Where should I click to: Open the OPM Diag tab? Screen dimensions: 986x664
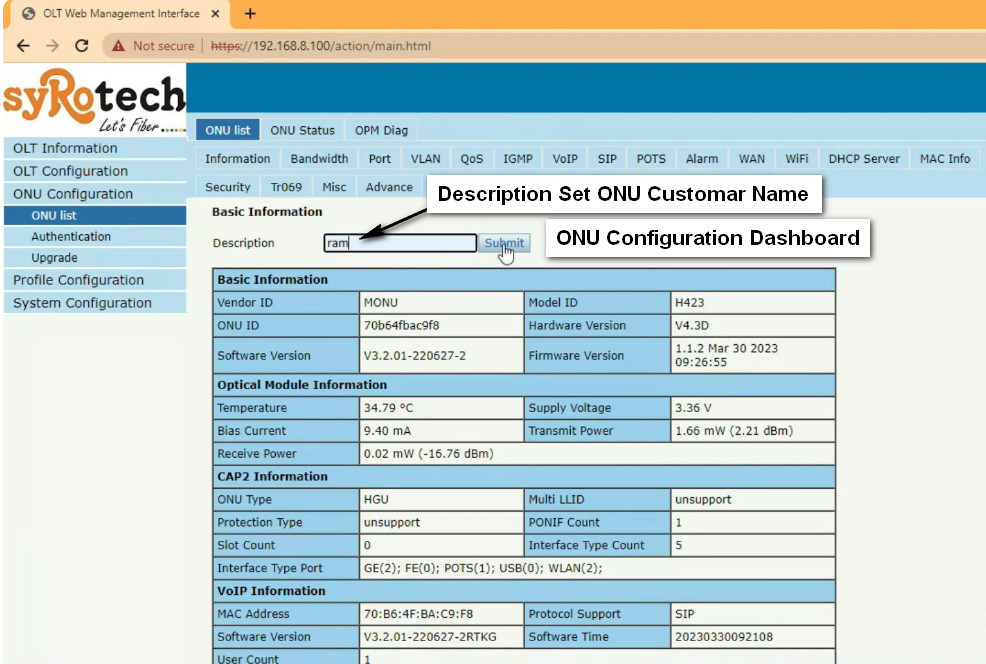pyautogui.click(x=381, y=130)
